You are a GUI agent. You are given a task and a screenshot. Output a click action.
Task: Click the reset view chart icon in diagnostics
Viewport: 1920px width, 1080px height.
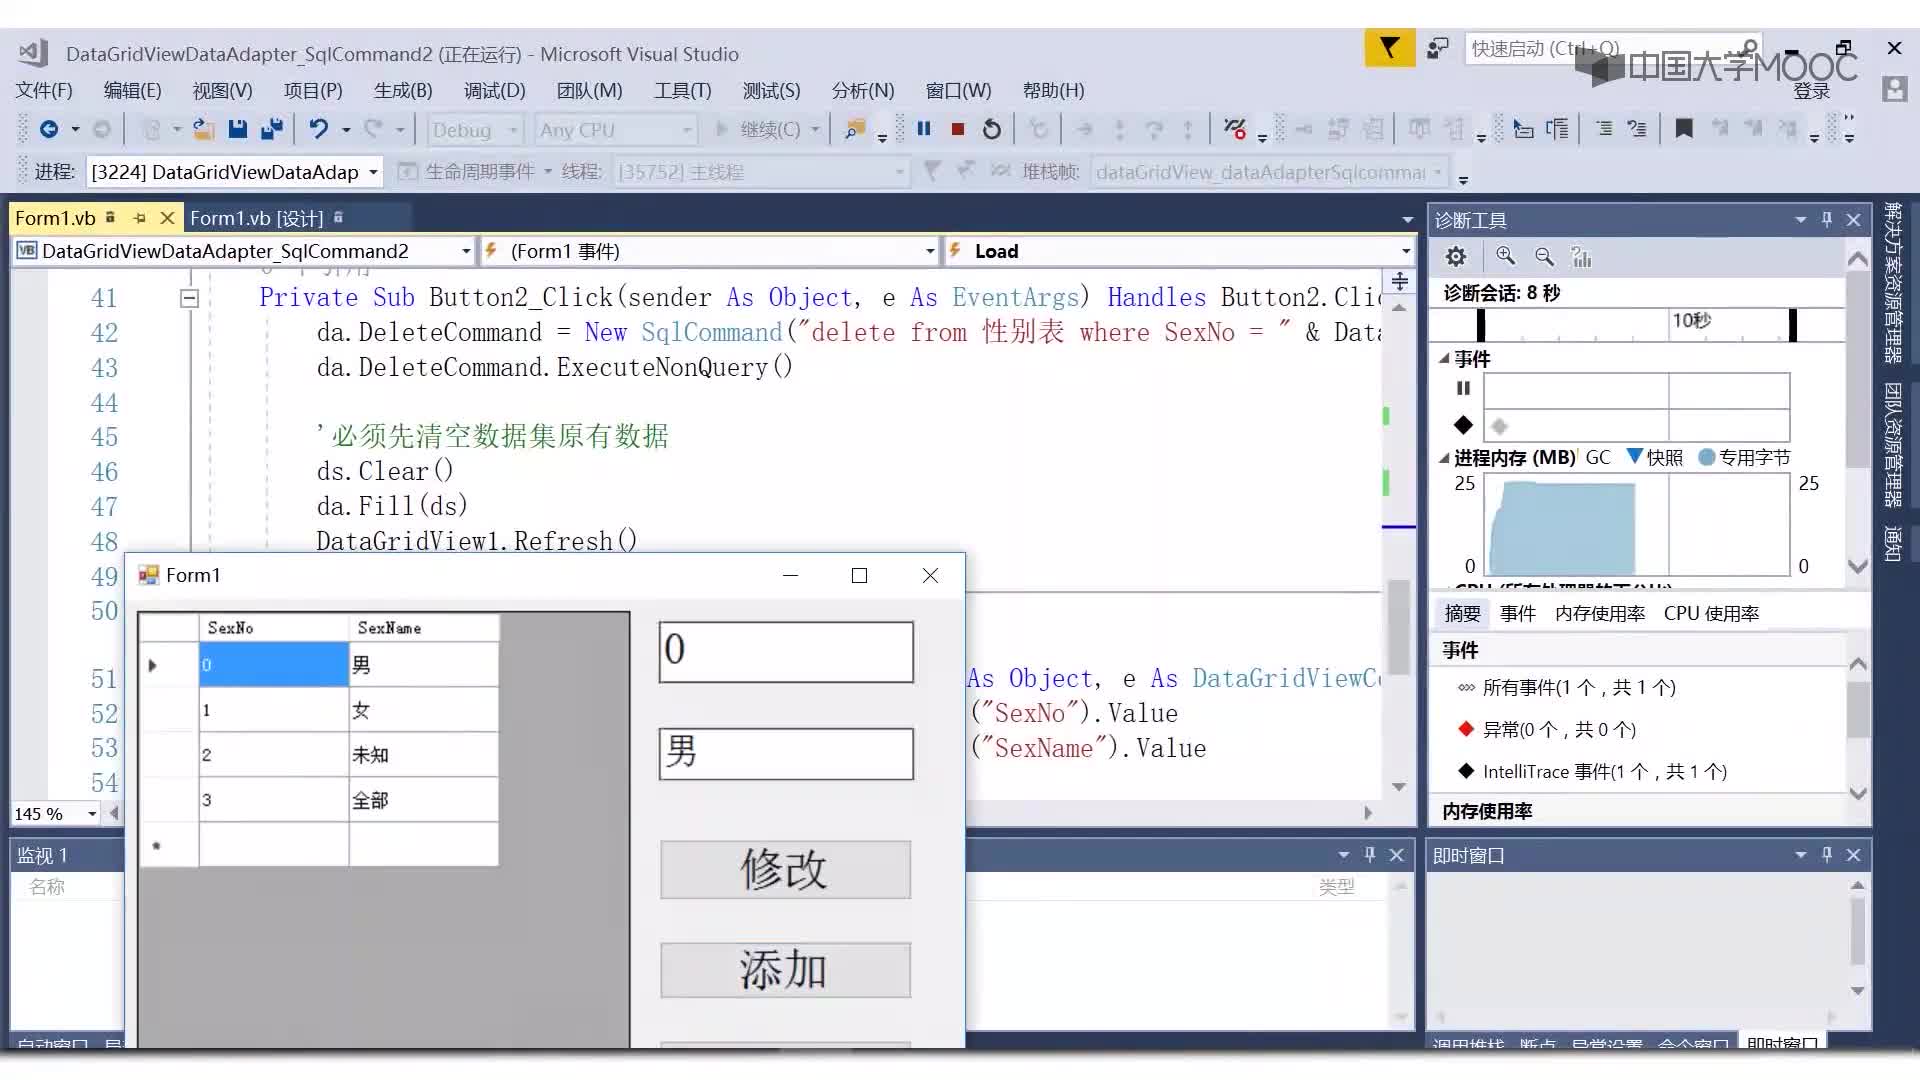1582,257
